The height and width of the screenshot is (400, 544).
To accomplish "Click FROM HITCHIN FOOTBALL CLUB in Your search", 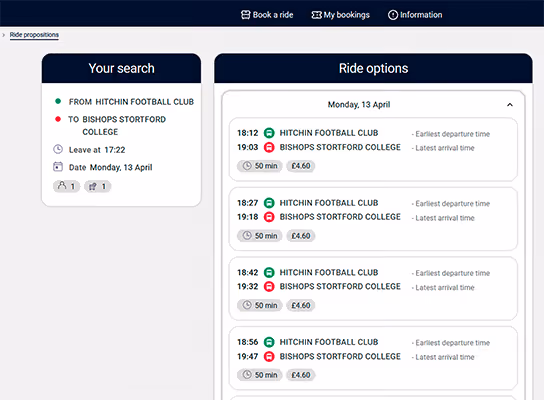I will (x=131, y=102).
